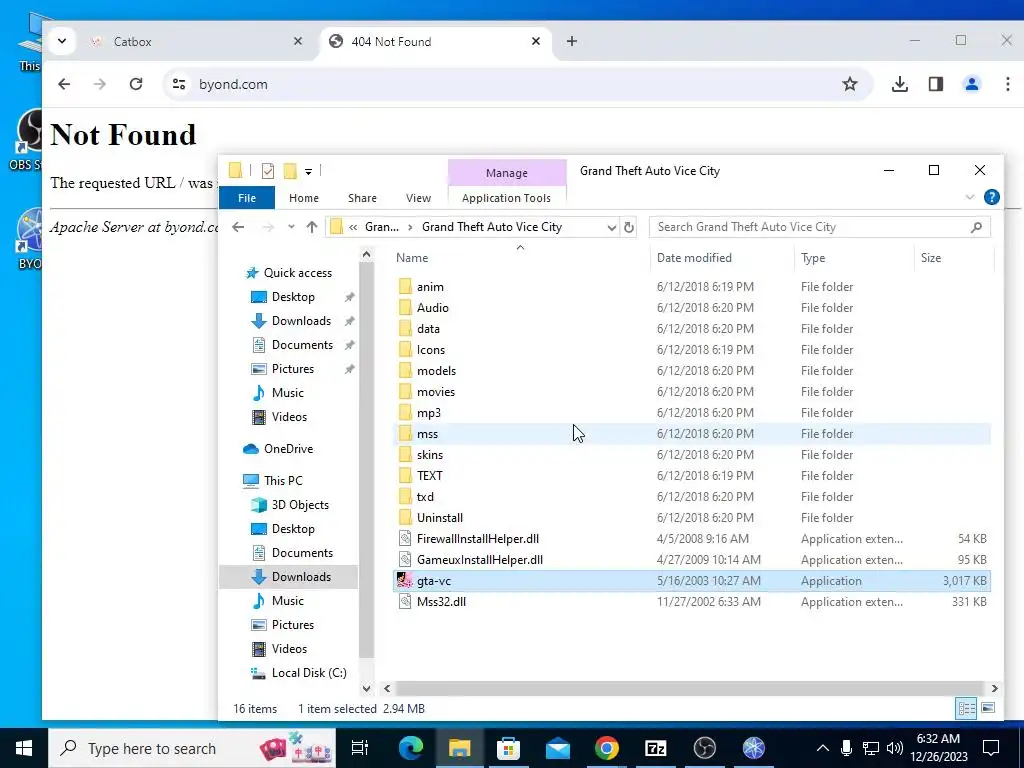The width and height of the screenshot is (1024, 768).
Task: Open the Application Tools tab
Action: pos(506,198)
